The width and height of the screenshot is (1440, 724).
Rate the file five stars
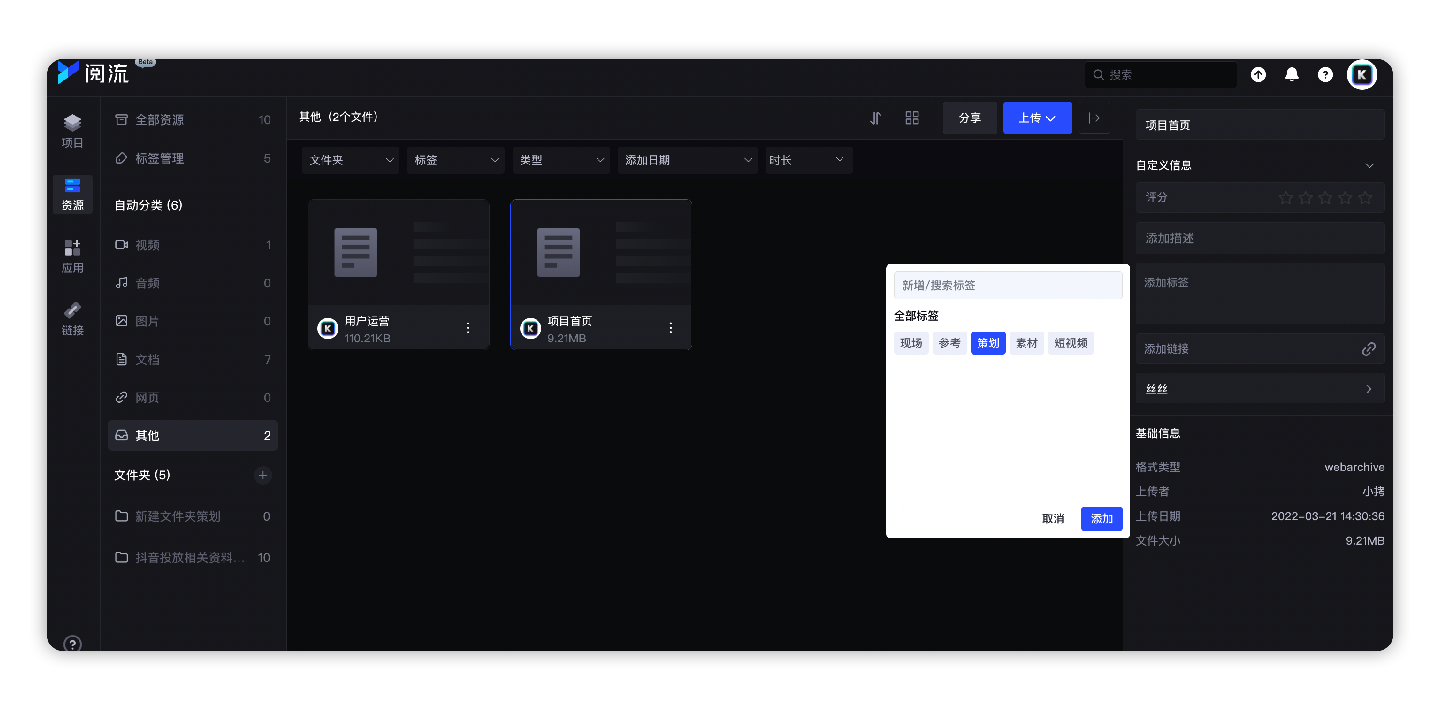pyautogui.click(x=1365, y=198)
